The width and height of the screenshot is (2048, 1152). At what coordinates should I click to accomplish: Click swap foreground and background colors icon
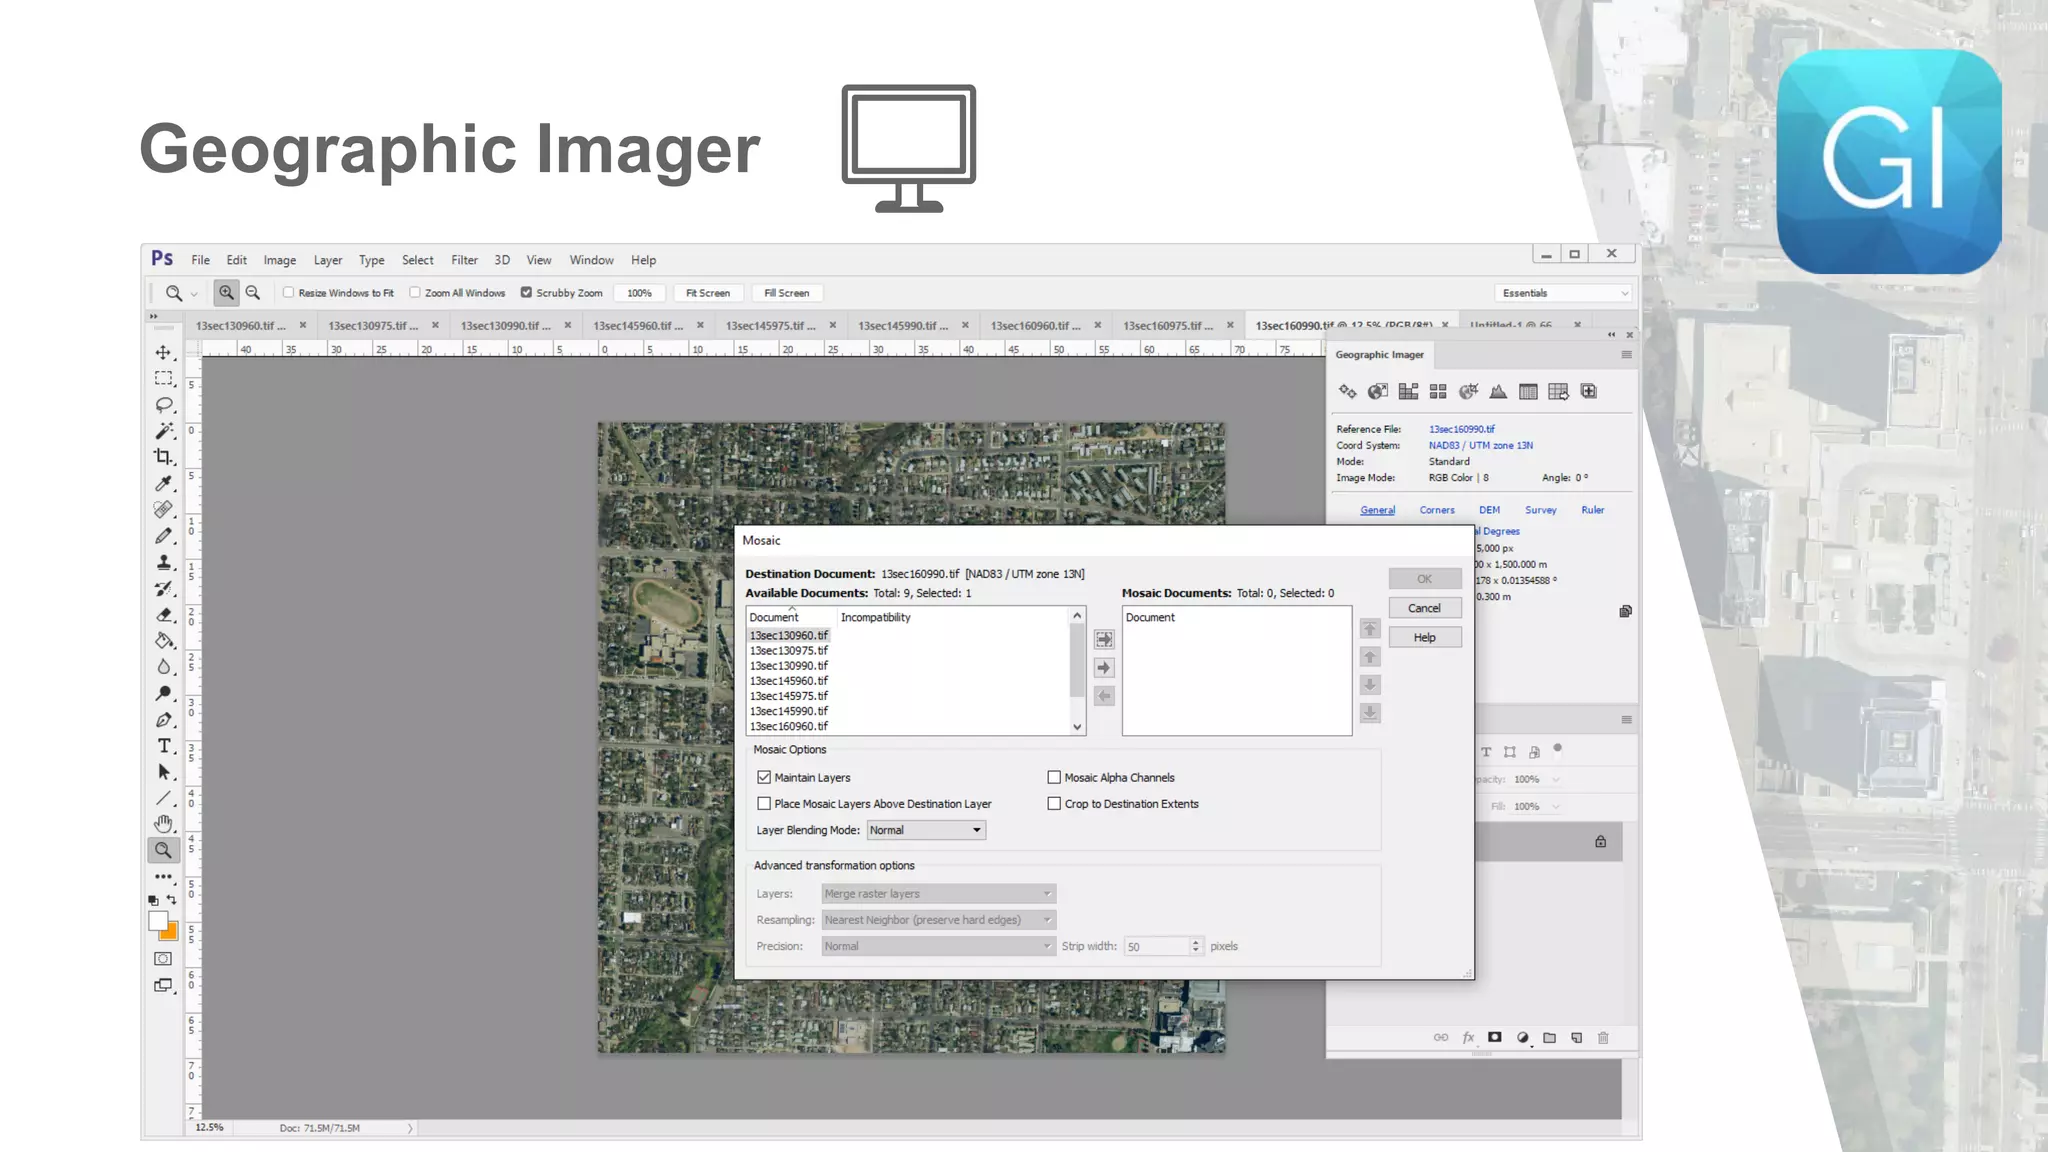click(x=171, y=900)
